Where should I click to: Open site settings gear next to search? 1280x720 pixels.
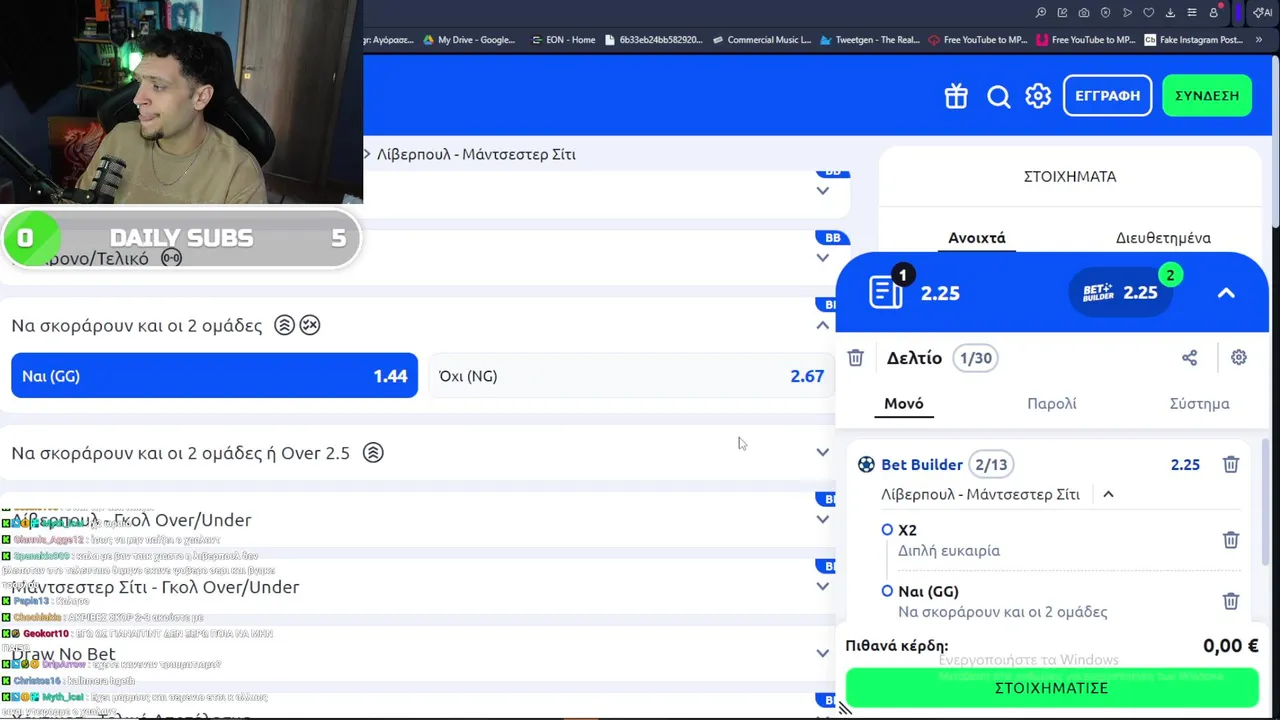[1038, 96]
